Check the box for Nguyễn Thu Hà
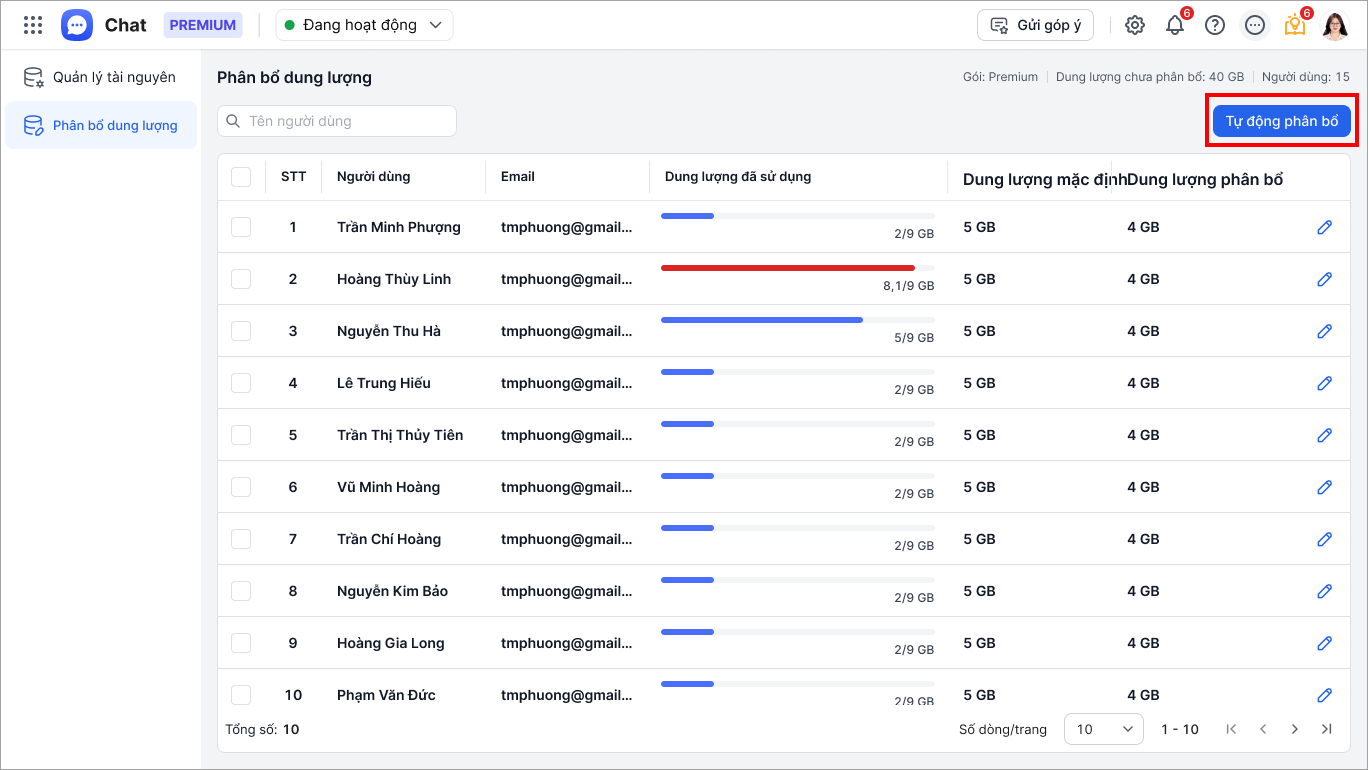 tap(241, 331)
